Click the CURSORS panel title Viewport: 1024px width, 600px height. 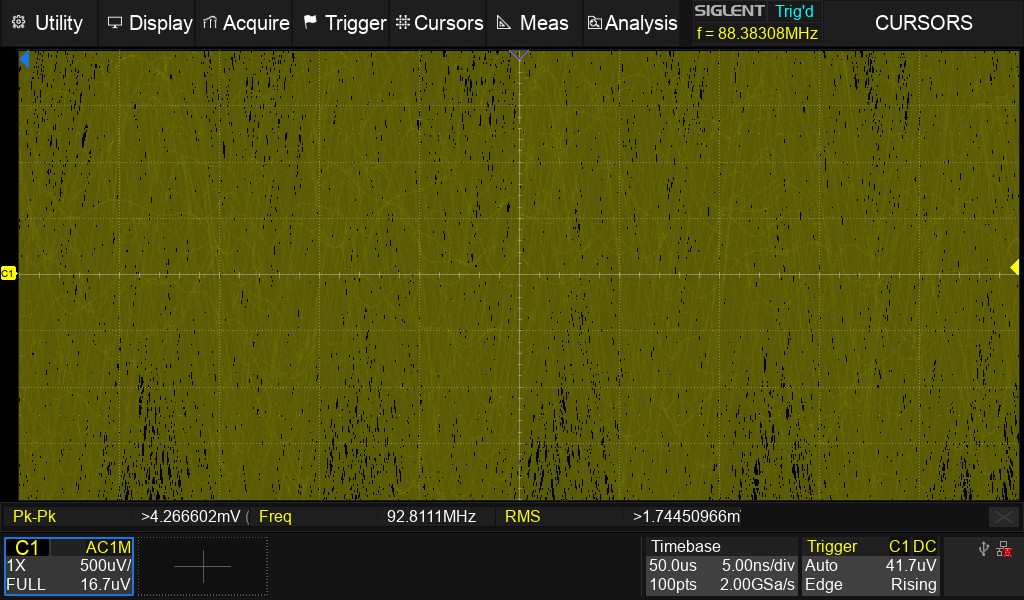pyautogui.click(x=923, y=23)
